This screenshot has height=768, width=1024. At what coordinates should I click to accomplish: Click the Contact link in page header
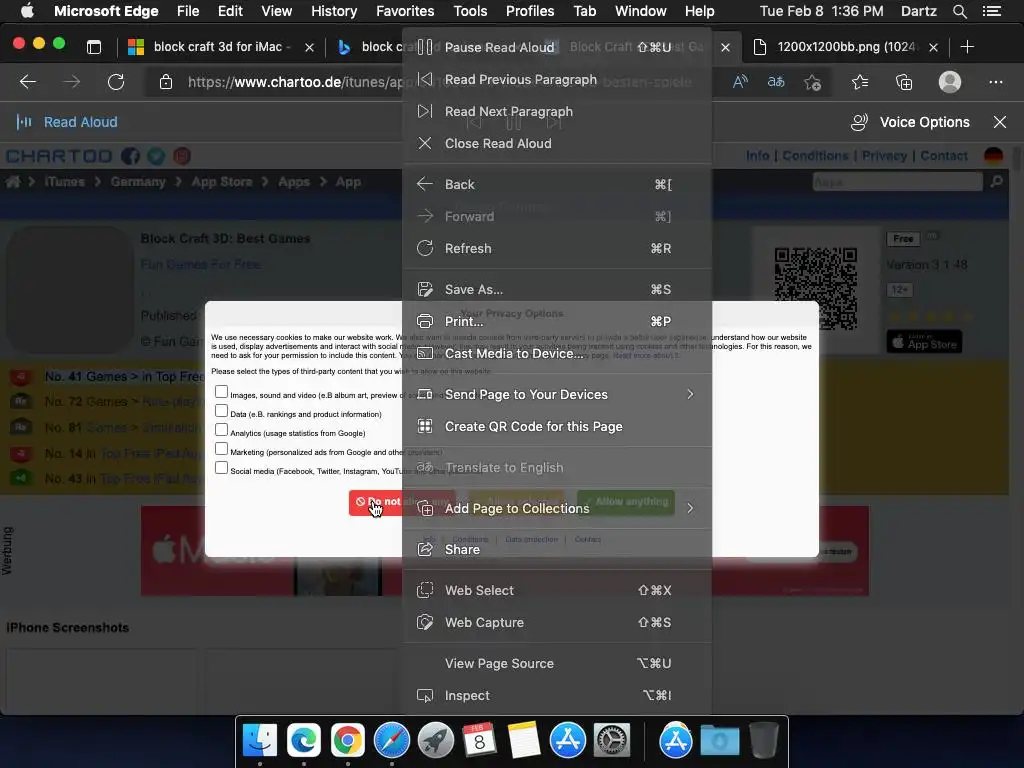(944, 156)
